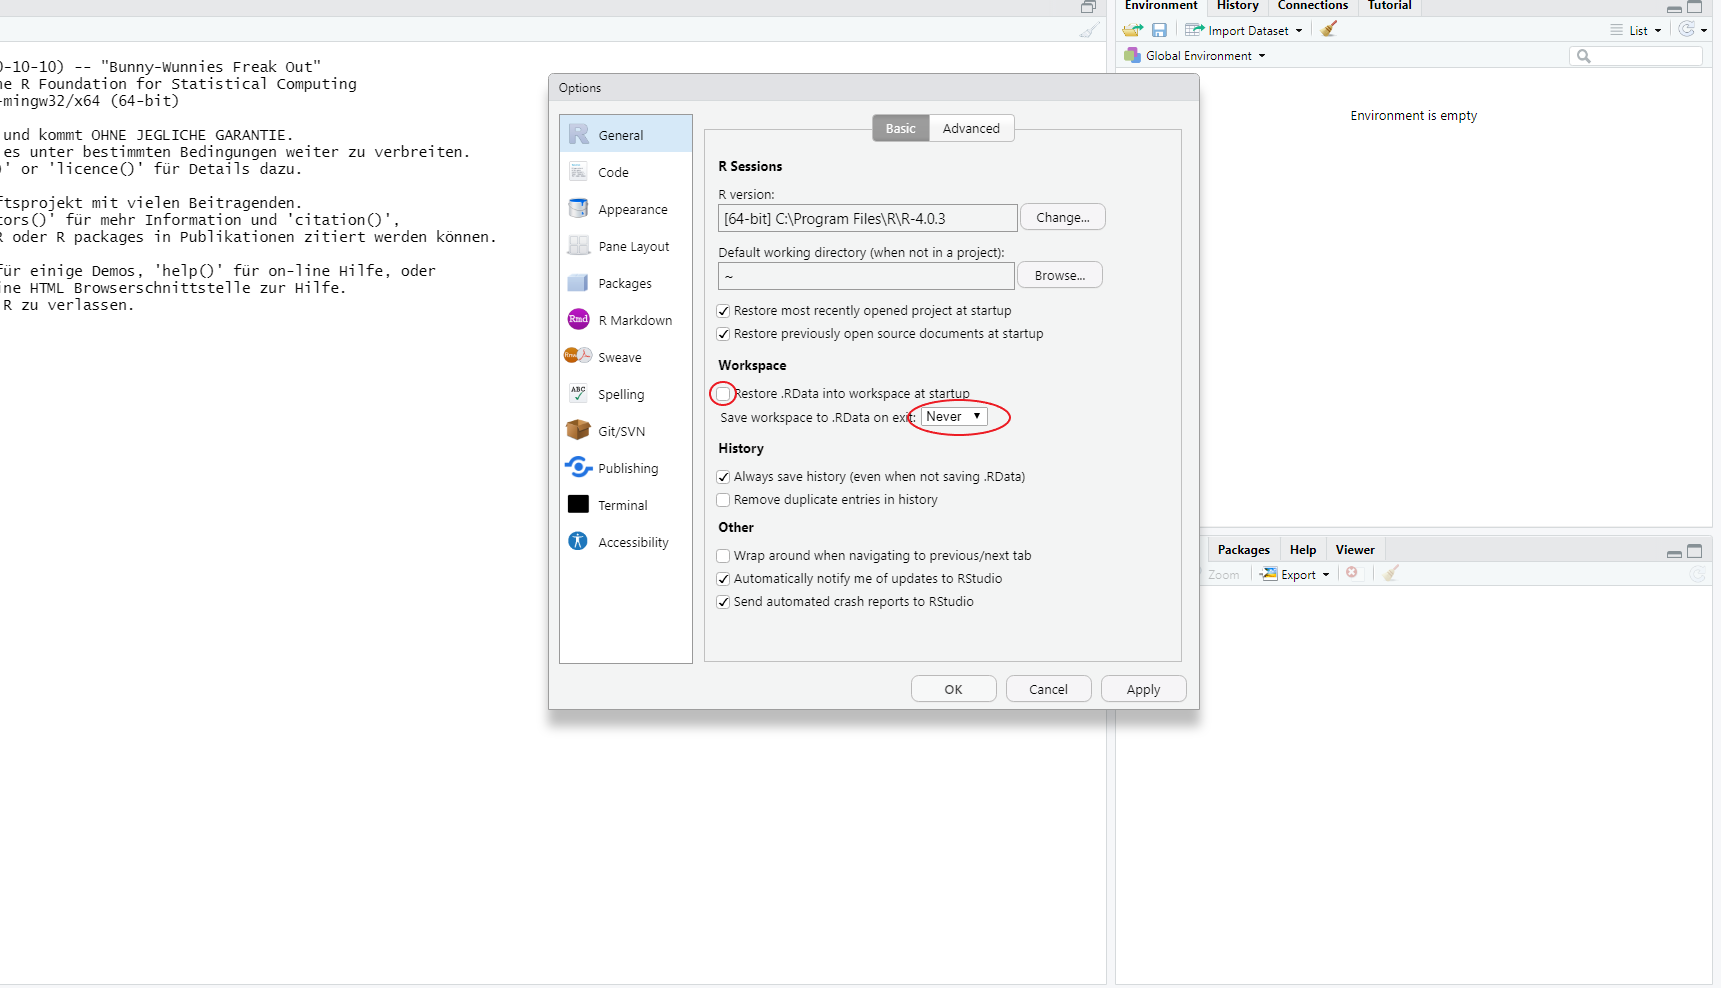Open Terminal settings icon

pyautogui.click(x=578, y=504)
